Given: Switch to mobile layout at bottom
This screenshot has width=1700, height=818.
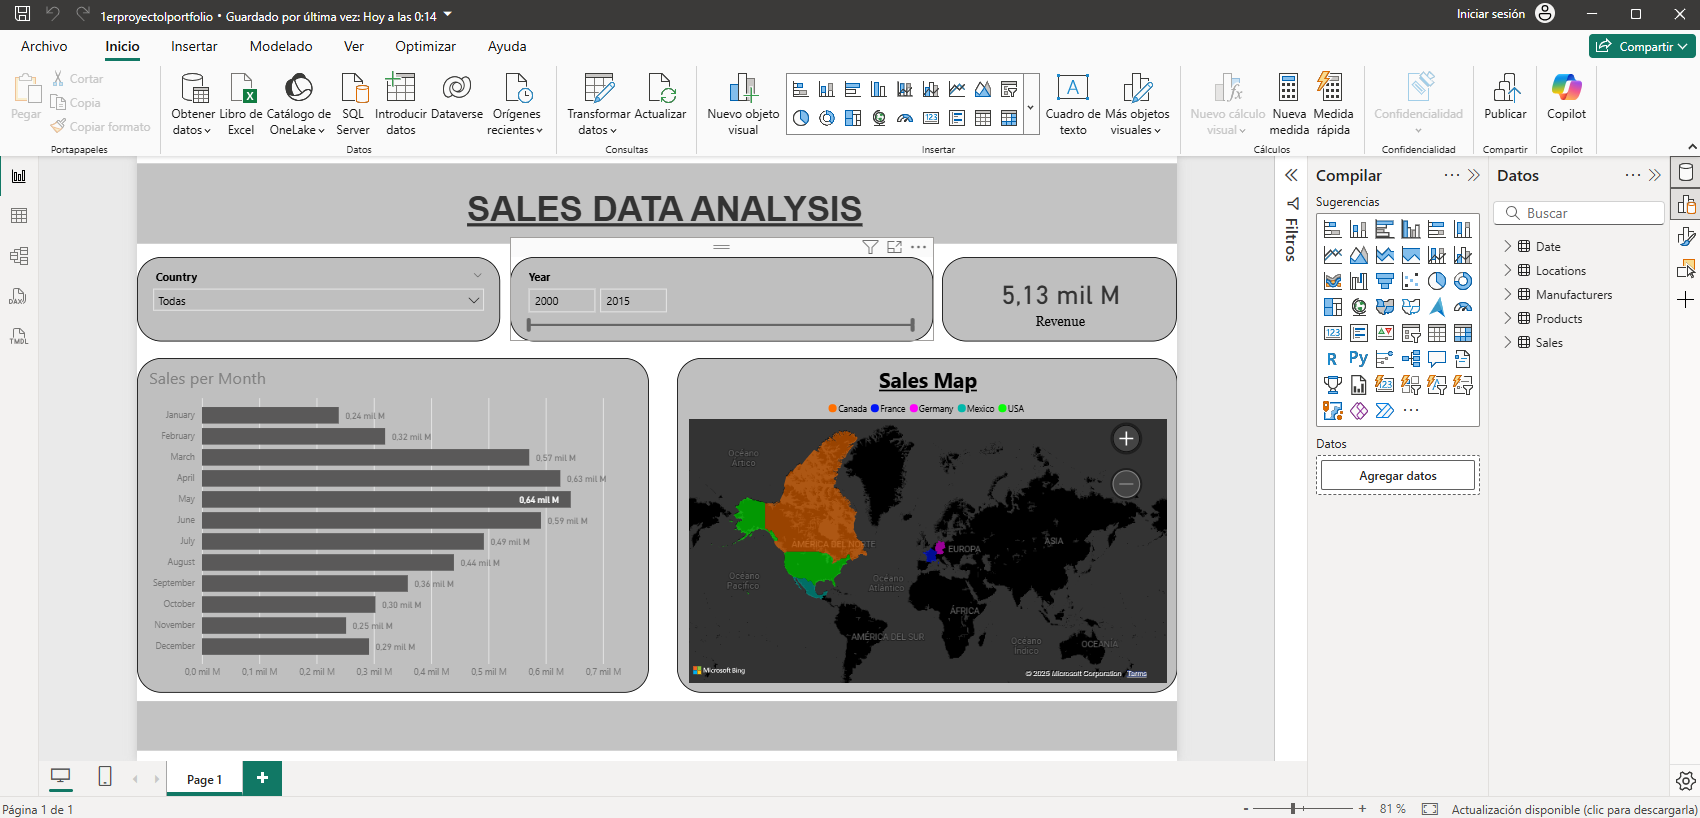Looking at the screenshot, I should tap(105, 777).
